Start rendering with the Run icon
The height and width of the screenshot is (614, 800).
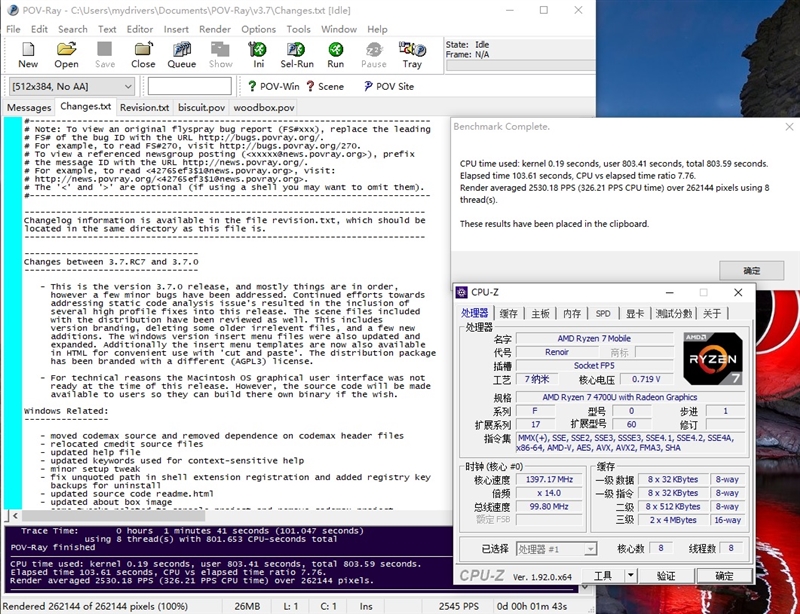click(x=335, y=54)
